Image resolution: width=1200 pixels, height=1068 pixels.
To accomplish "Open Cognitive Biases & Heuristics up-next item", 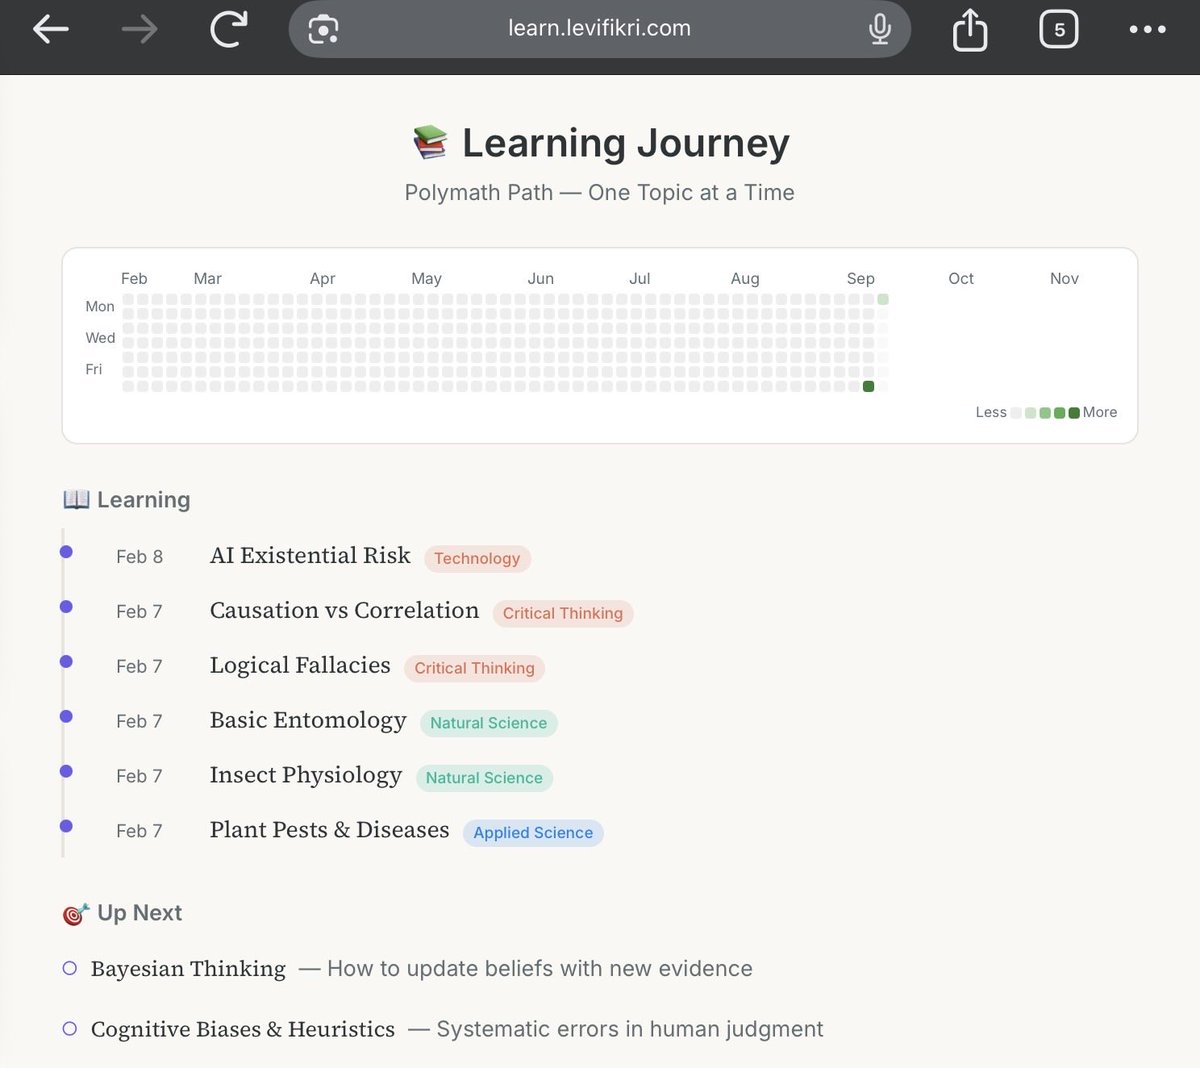I will tap(243, 1029).
